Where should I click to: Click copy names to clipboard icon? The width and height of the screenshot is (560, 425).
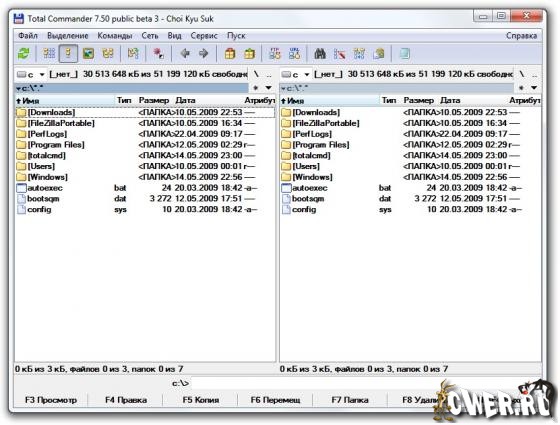click(379, 54)
